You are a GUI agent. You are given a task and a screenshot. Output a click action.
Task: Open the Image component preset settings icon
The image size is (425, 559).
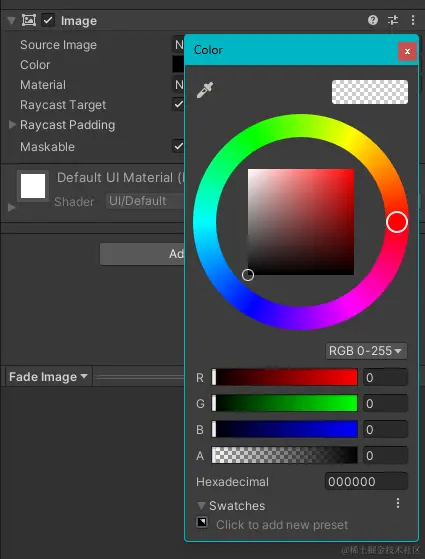pos(393,20)
